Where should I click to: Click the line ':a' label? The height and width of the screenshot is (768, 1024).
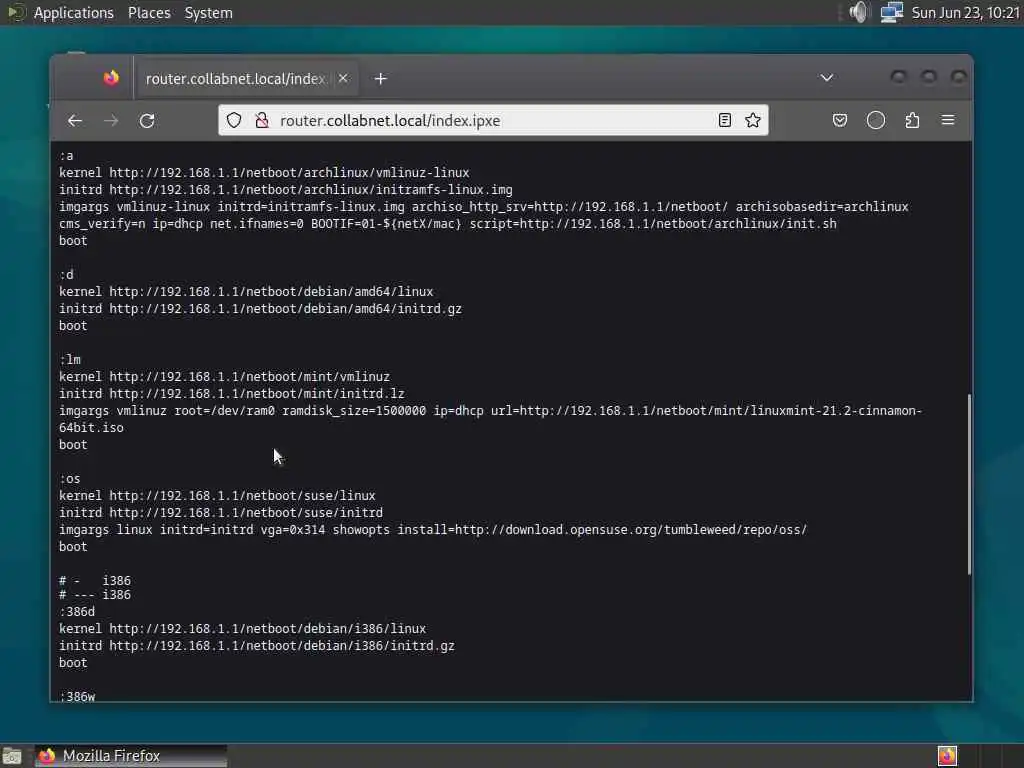click(x=66, y=155)
